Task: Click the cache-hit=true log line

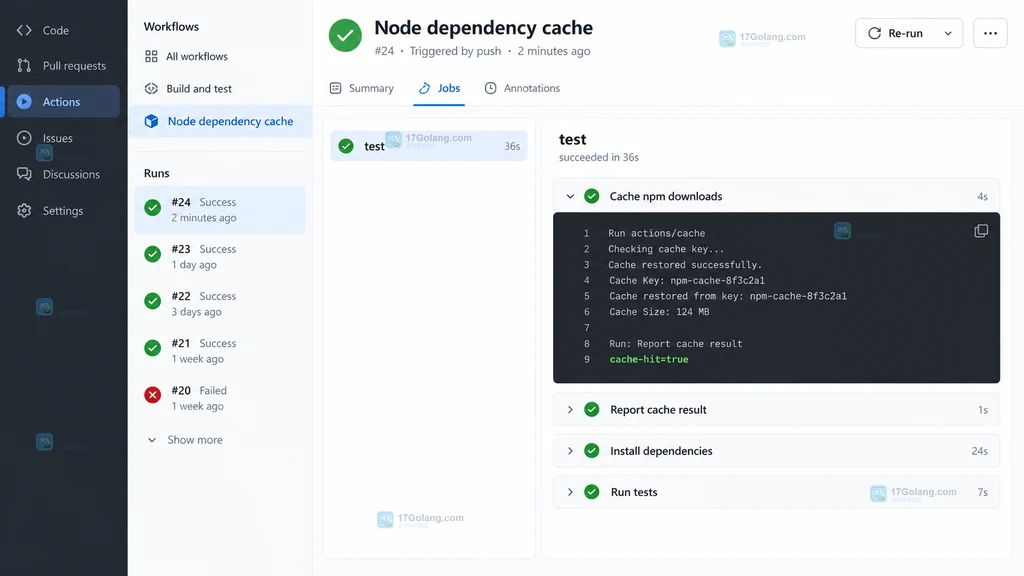Action: tap(648, 359)
